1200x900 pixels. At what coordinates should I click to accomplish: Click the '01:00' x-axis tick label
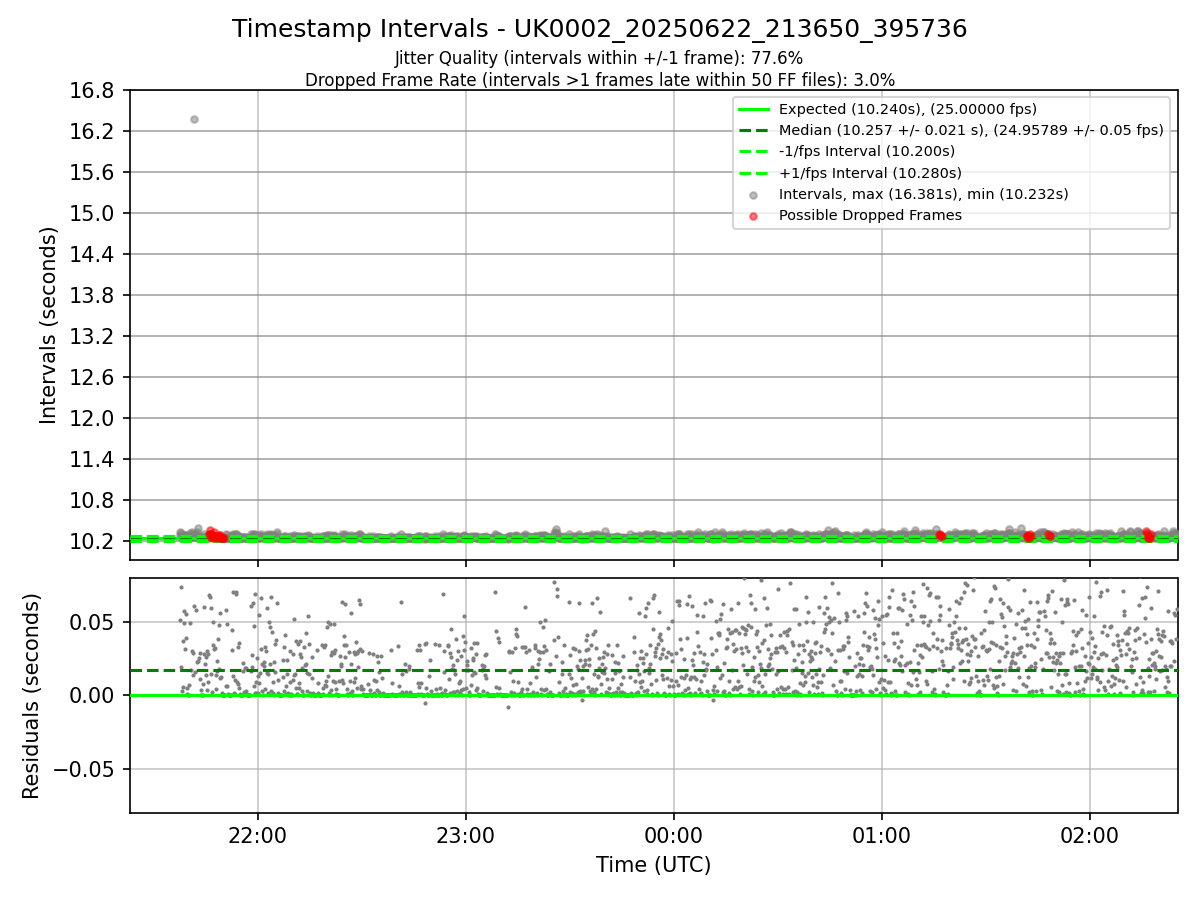881,834
